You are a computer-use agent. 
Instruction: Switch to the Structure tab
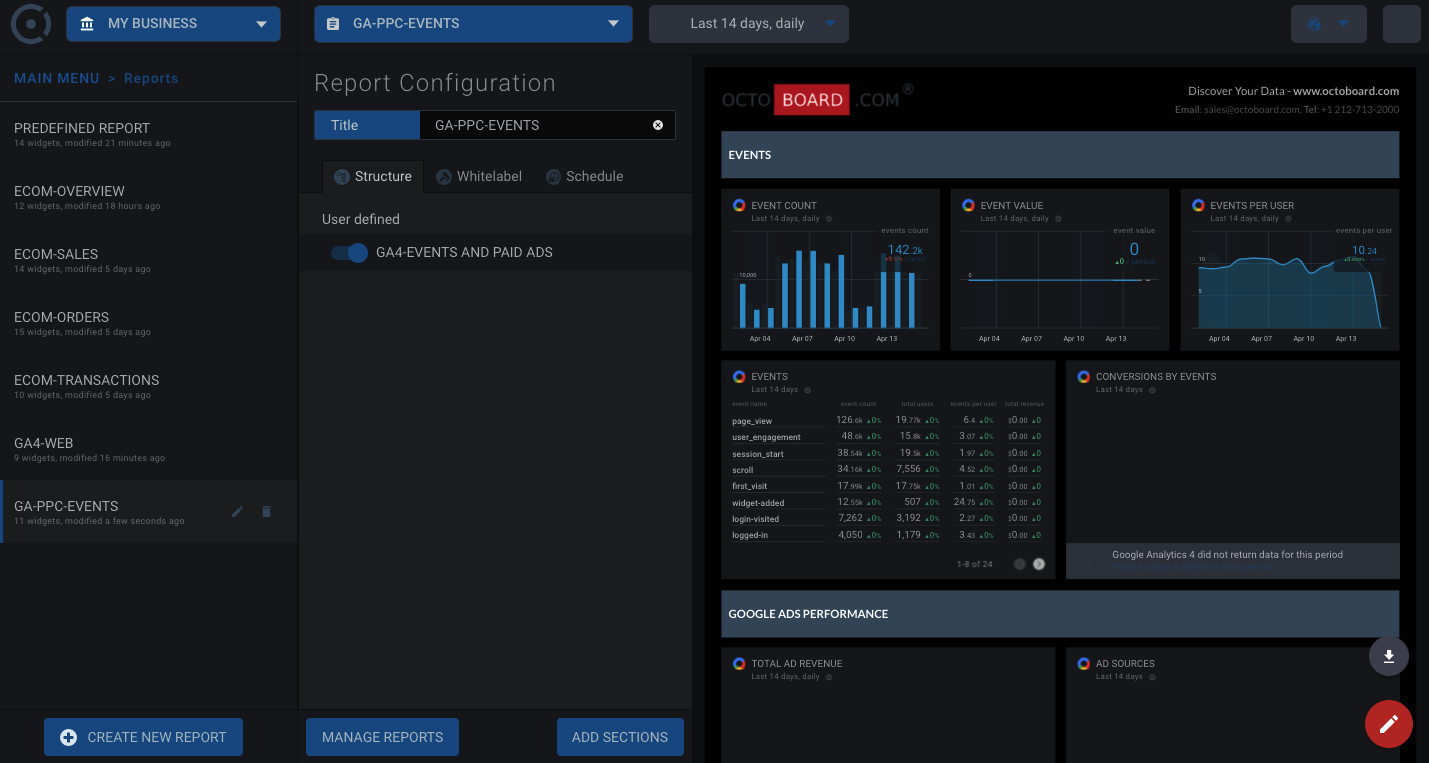point(373,176)
